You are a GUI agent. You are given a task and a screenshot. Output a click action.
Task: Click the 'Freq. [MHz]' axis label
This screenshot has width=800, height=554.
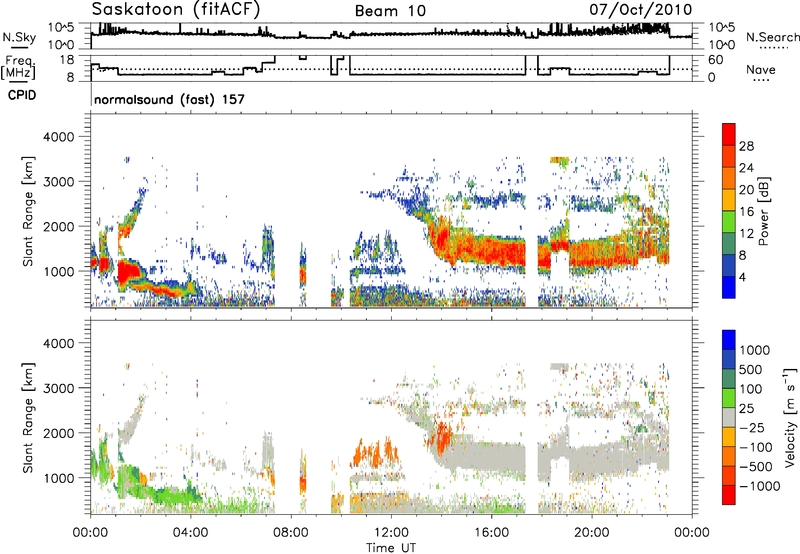[x=18, y=67]
